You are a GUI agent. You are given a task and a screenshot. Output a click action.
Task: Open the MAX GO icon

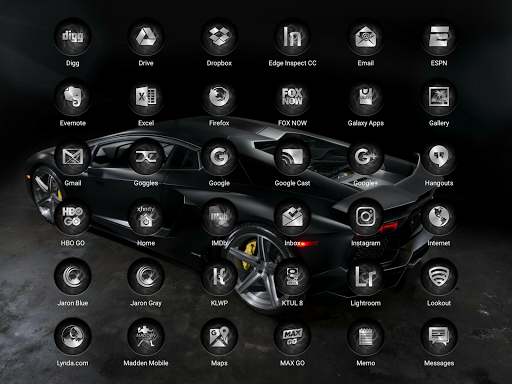(292, 337)
